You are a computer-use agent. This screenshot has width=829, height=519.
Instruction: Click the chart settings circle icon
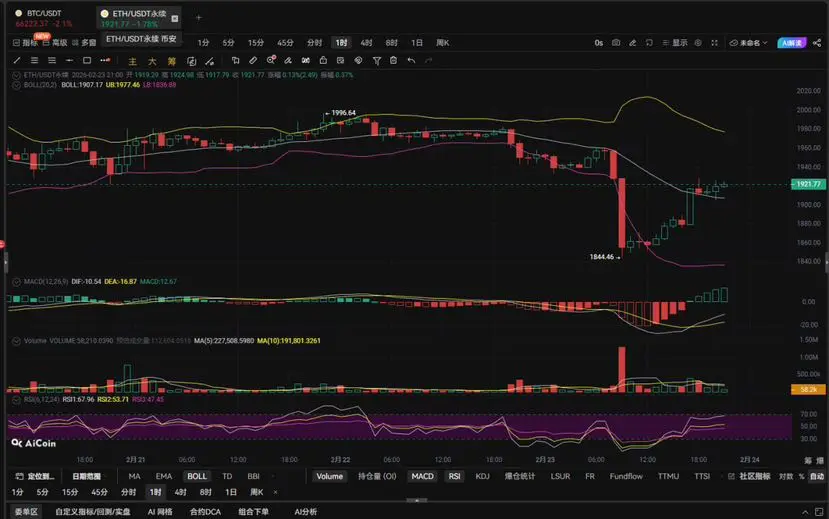(698, 43)
